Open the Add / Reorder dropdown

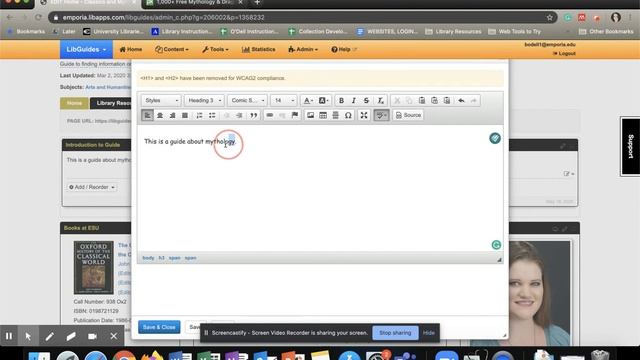pyautogui.click(x=92, y=187)
